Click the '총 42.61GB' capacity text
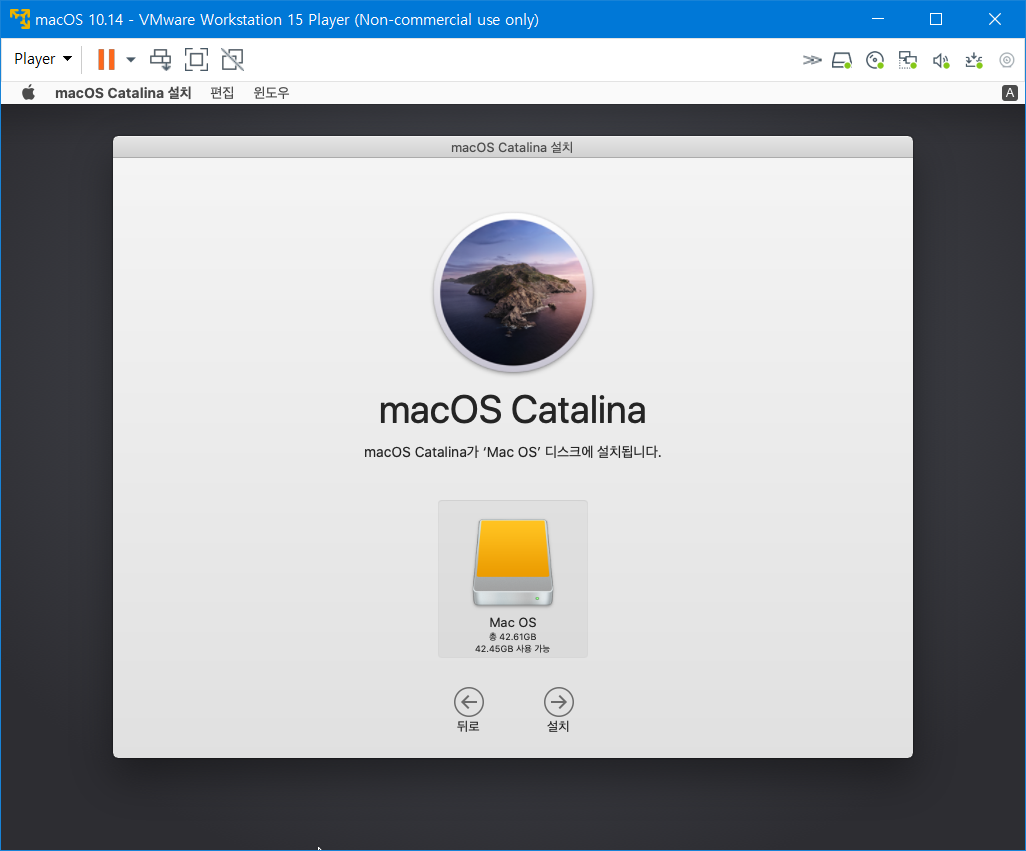The width and height of the screenshot is (1026, 851). [x=512, y=636]
